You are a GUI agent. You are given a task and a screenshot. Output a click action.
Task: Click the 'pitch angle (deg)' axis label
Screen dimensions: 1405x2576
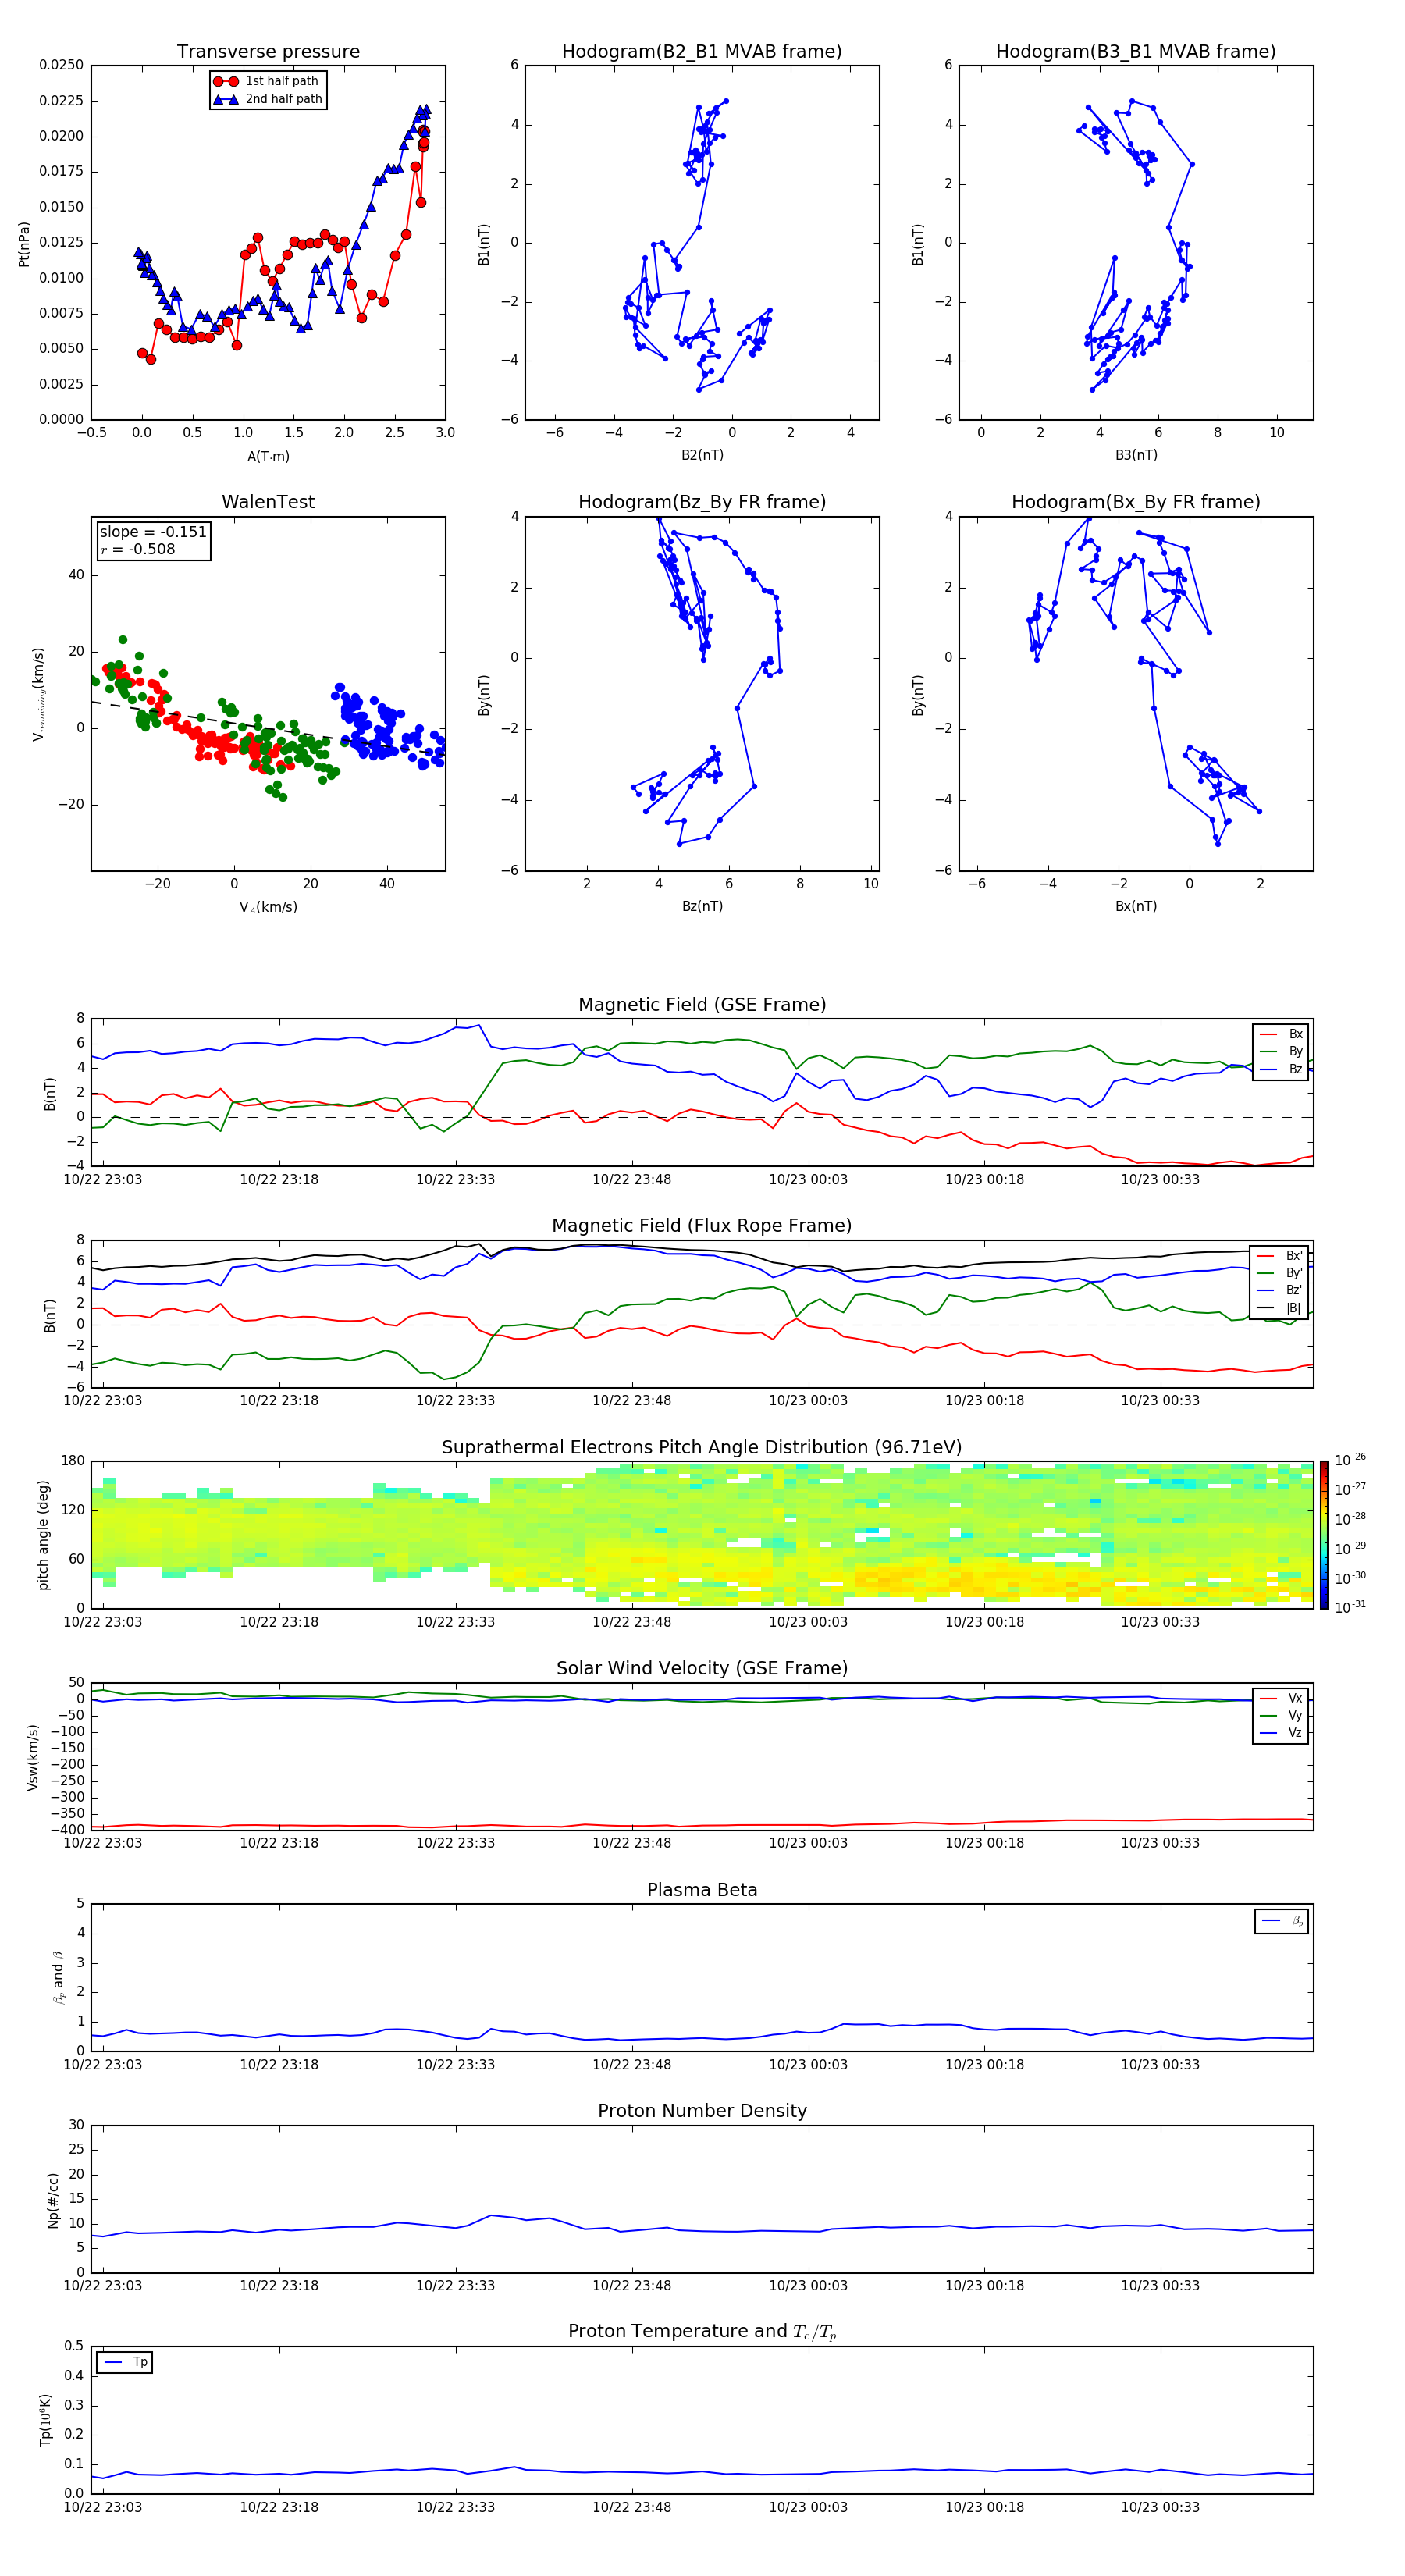point(43,1535)
